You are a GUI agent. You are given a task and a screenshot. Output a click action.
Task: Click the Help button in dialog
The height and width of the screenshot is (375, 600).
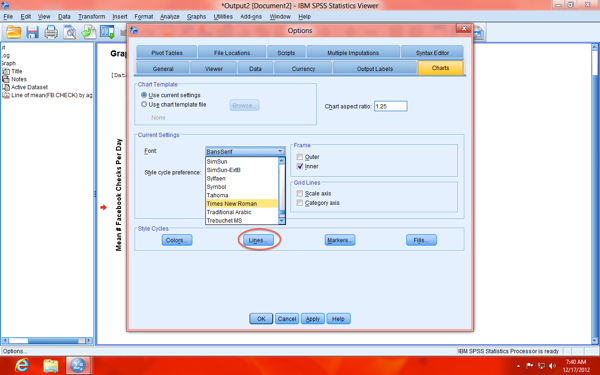pyautogui.click(x=338, y=319)
